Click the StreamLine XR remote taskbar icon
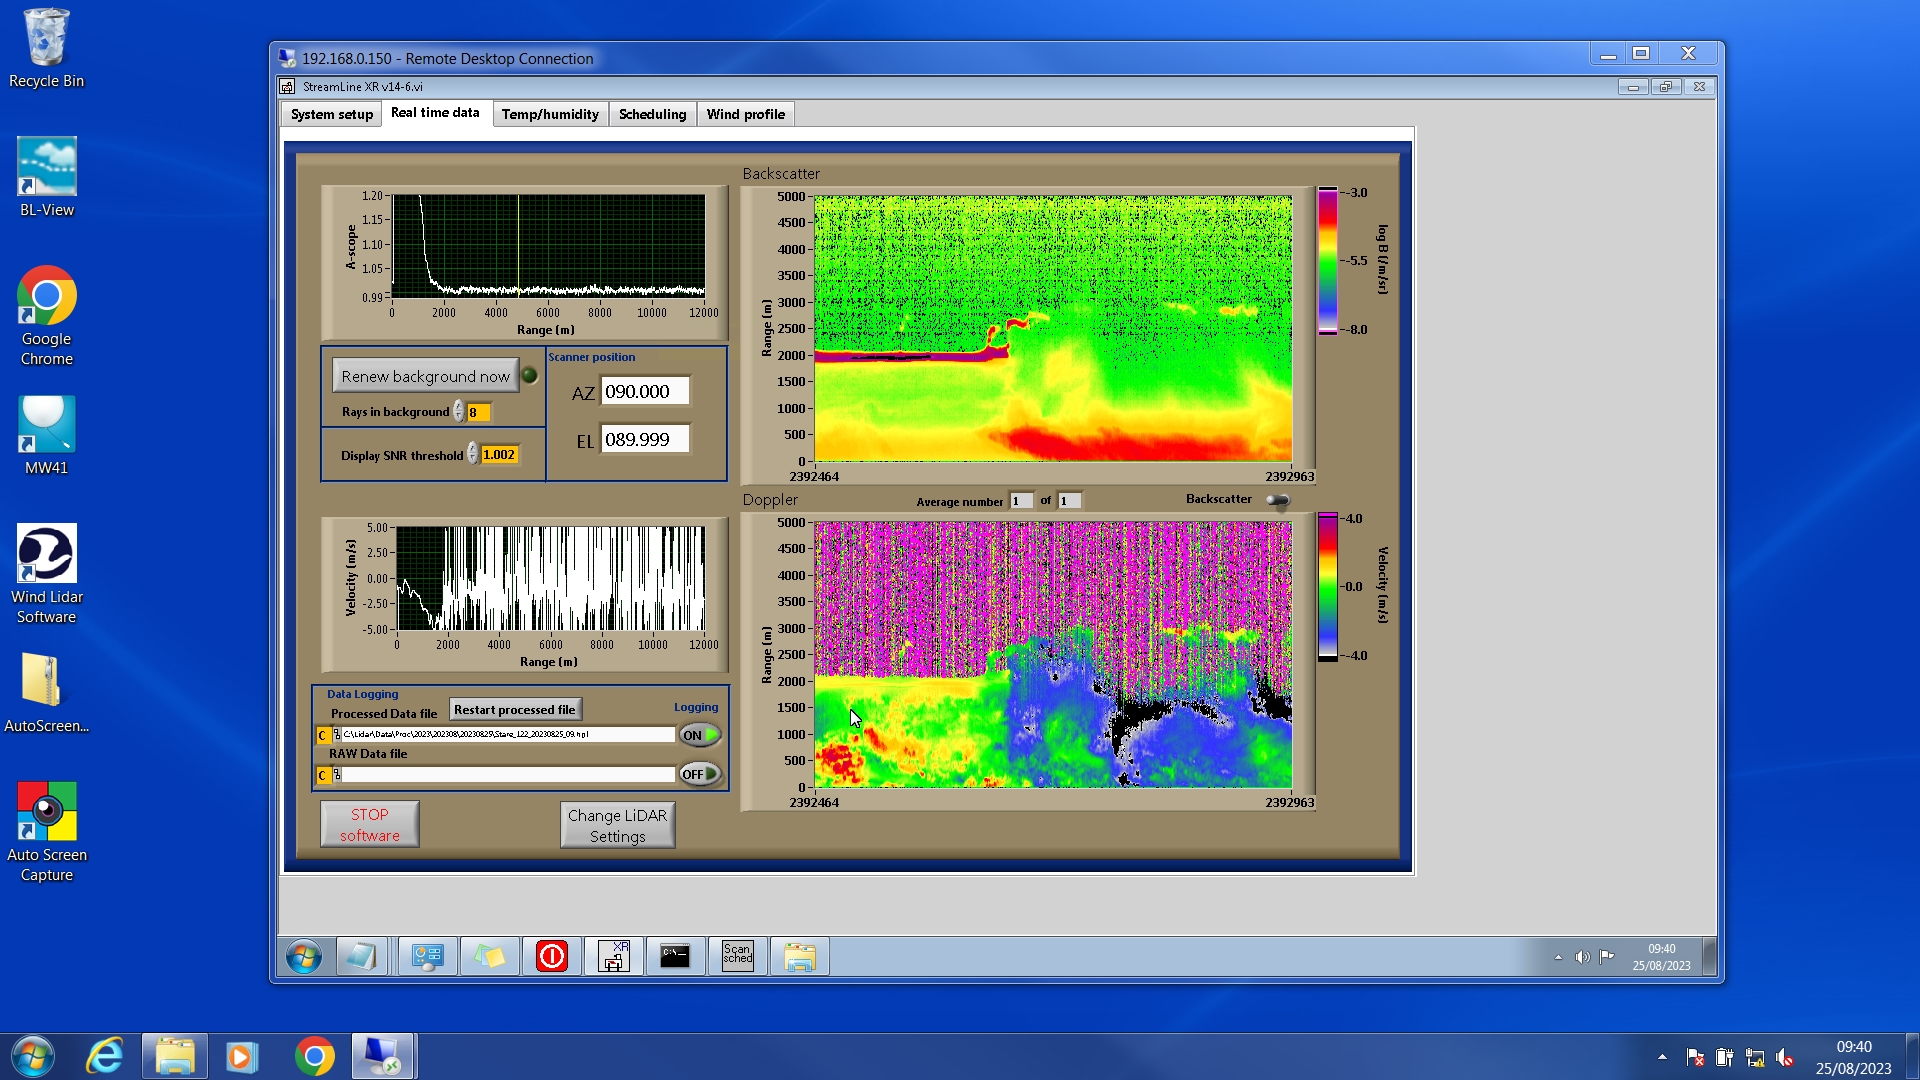Screen dimensions: 1920x1080 pos(613,957)
